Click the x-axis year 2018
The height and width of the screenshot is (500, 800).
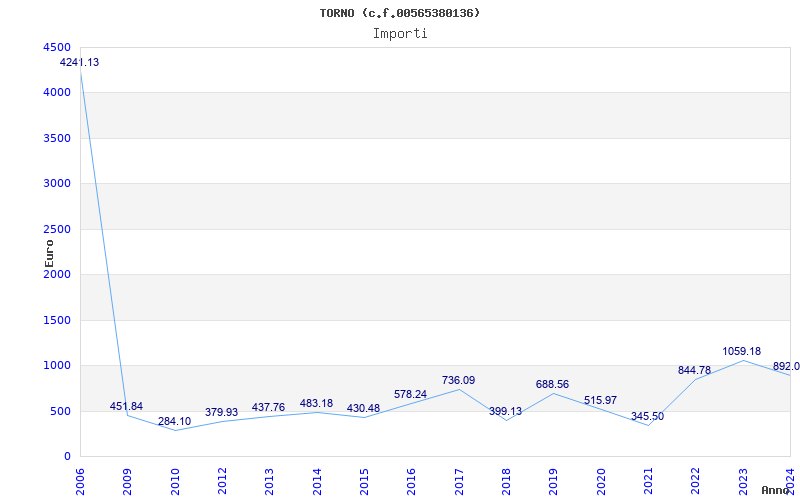pyautogui.click(x=506, y=482)
